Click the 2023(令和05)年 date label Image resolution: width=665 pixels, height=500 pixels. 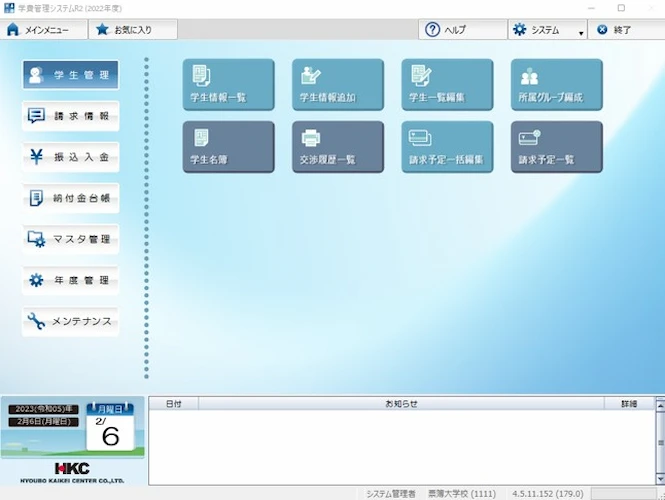click(44, 409)
